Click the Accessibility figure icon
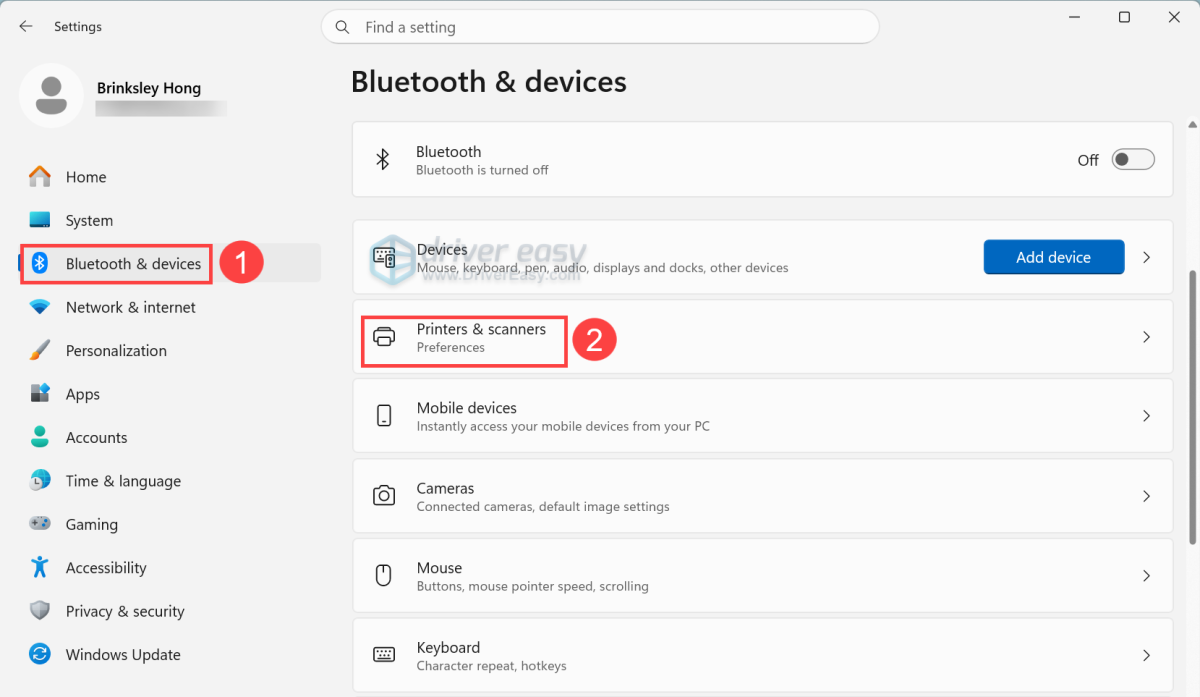 (x=40, y=567)
